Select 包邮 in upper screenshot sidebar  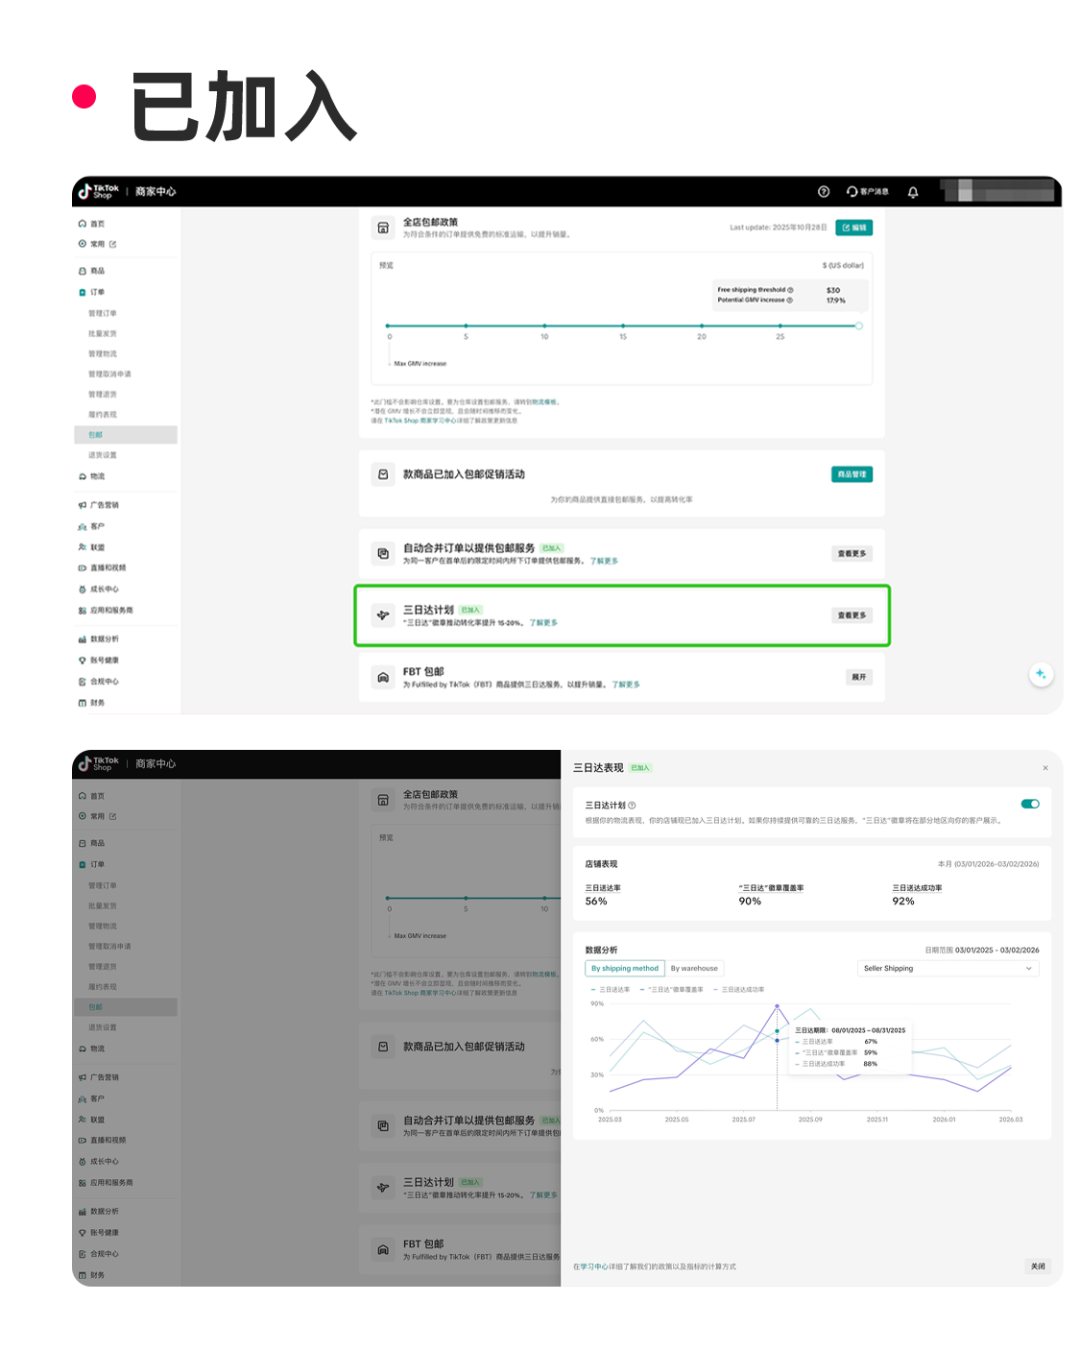pyautogui.click(x=125, y=435)
